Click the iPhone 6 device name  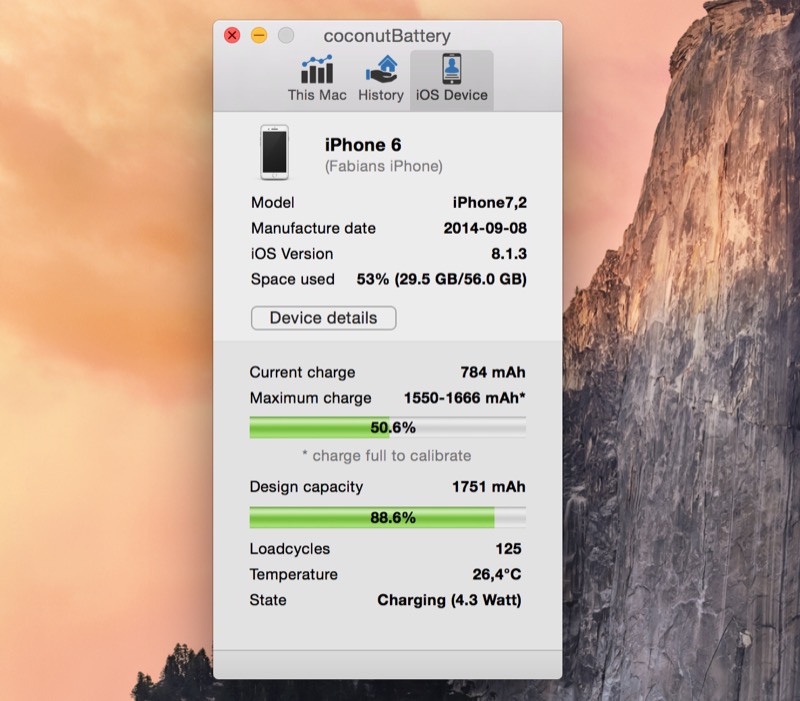click(x=363, y=145)
